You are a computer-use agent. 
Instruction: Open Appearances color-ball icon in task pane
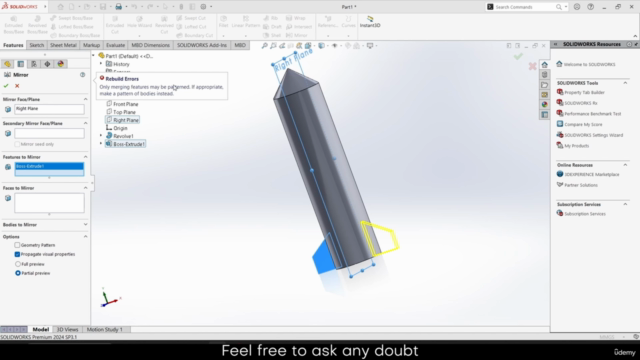click(x=544, y=104)
